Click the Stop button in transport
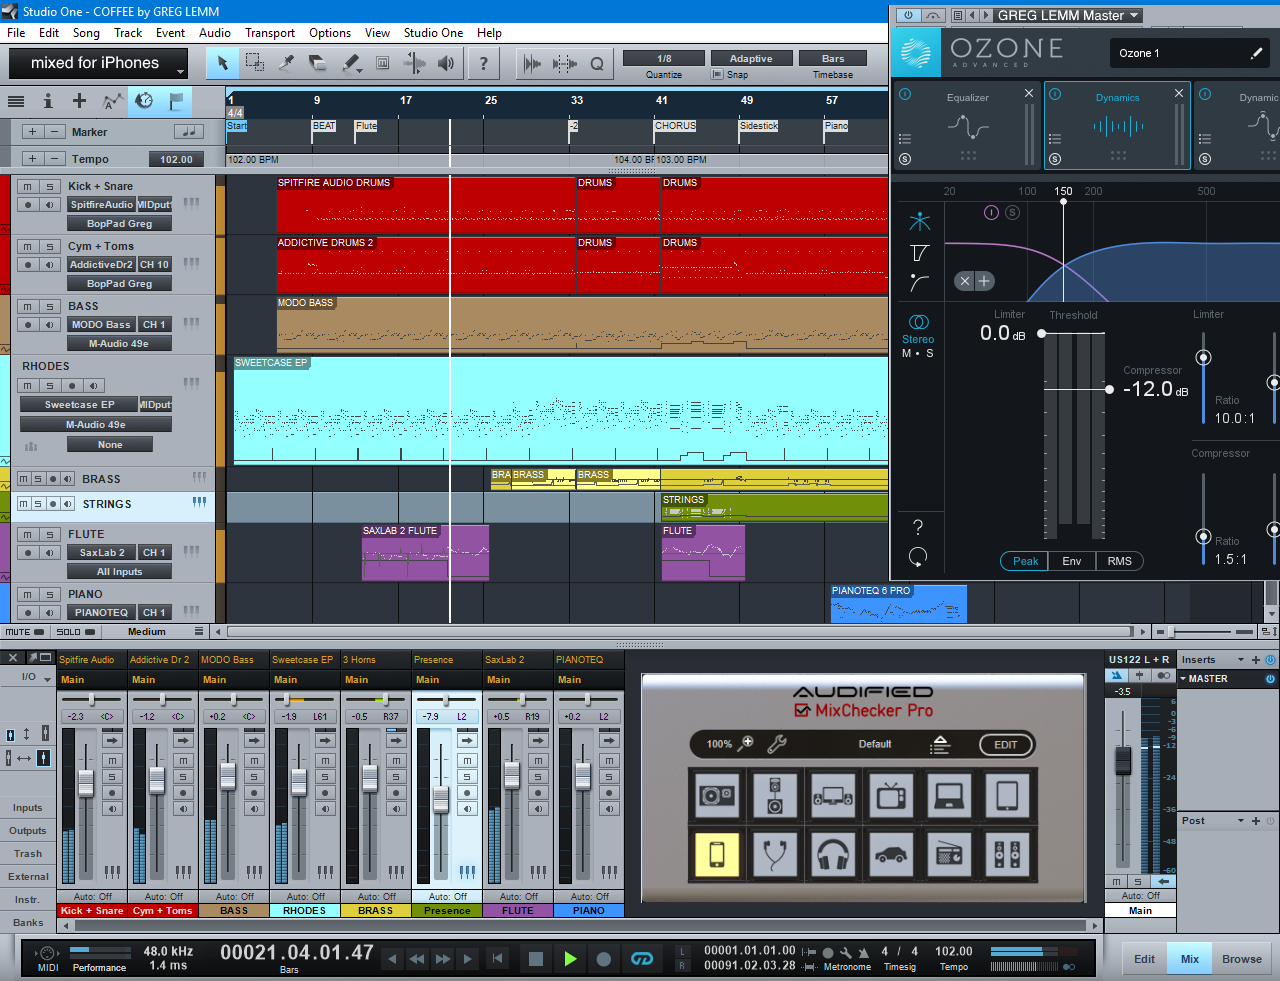The image size is (1280, 981). click(536, 959)
